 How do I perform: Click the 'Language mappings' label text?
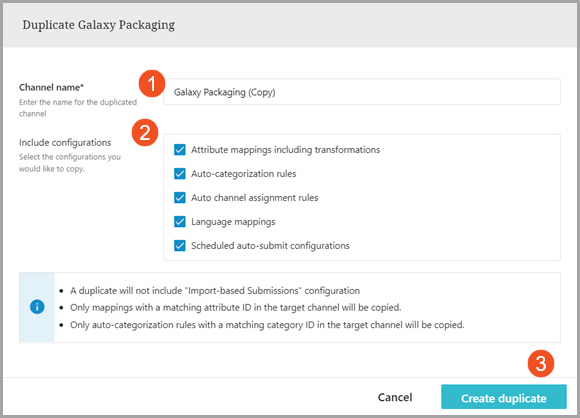pyautogui.click(x=233, y=222)
